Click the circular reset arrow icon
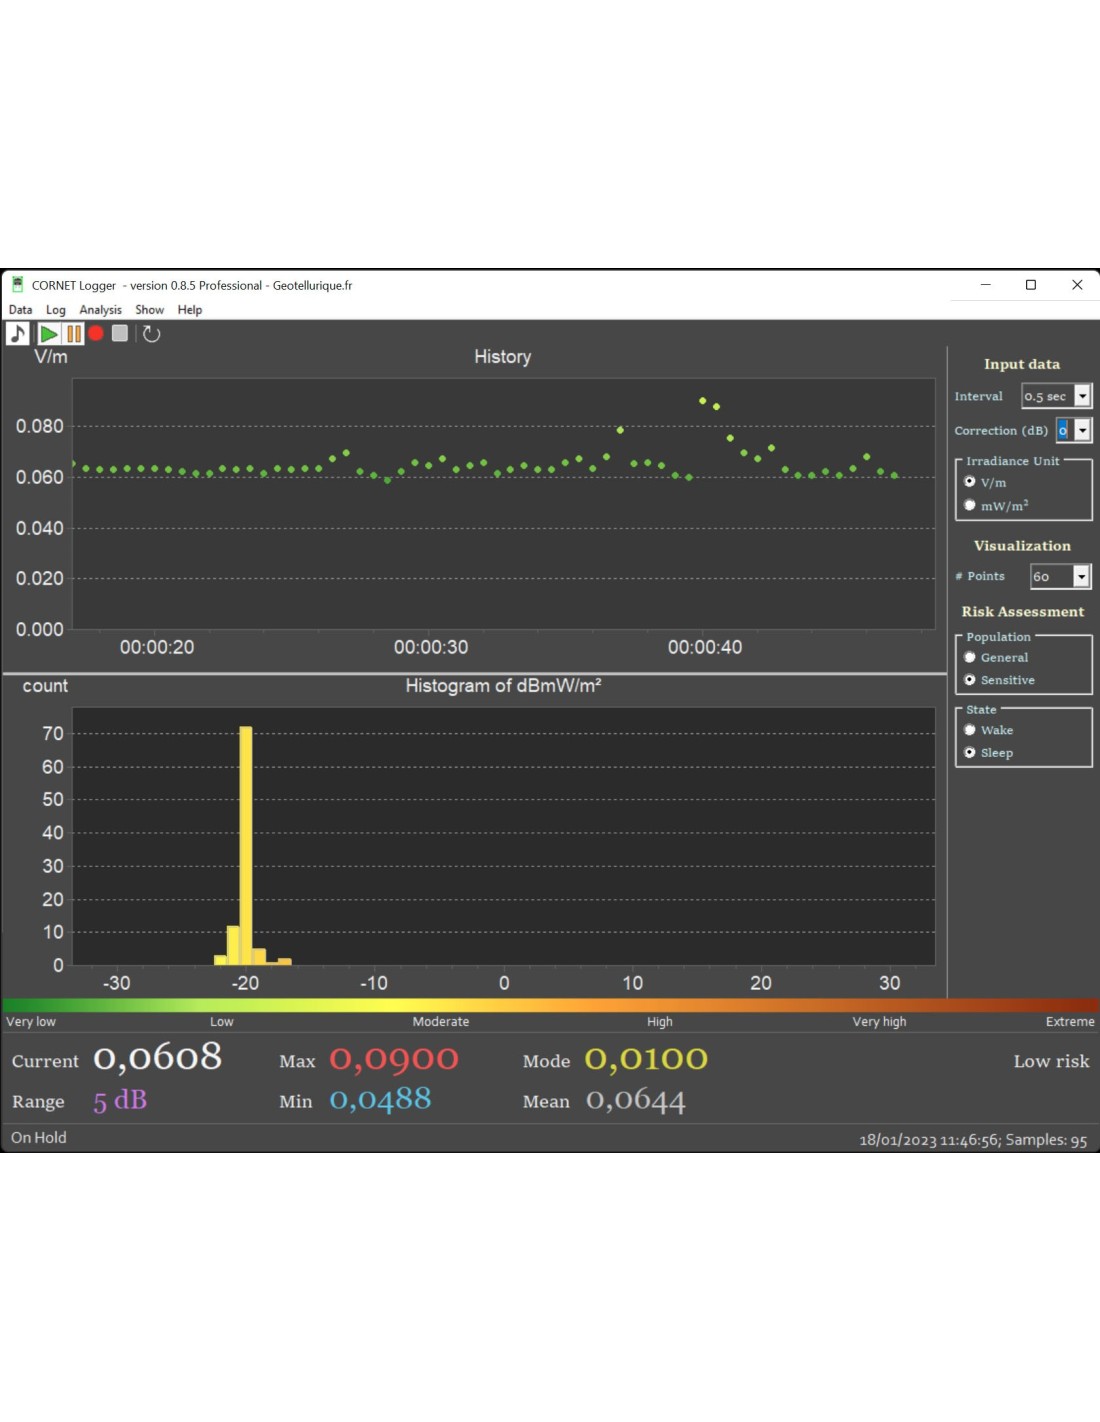 pos(151,334)
